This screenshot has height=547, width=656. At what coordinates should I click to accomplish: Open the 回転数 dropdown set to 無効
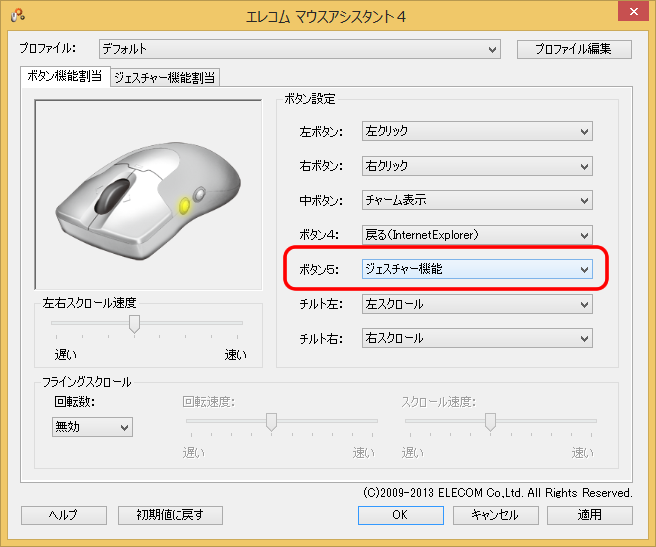pos(92,427)
